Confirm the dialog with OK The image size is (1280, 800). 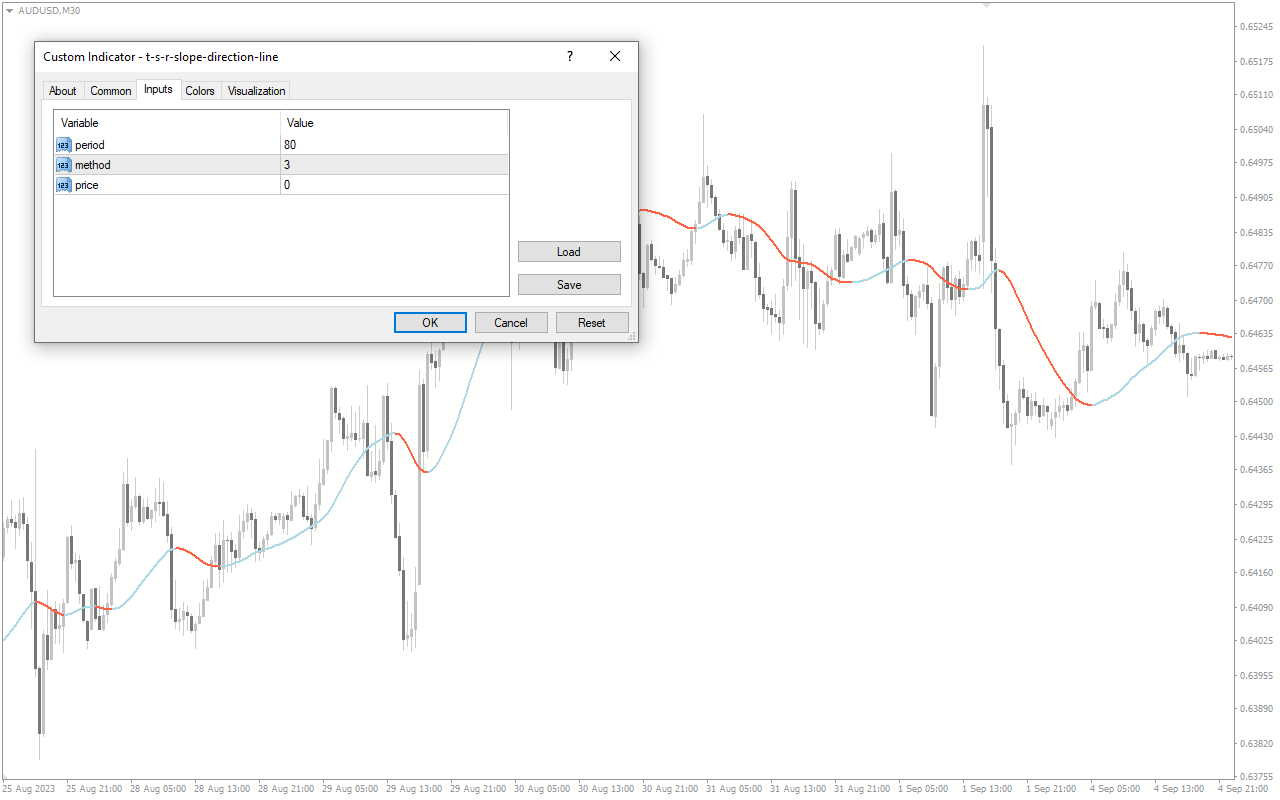pyautogui.click(x=430, y=323)
